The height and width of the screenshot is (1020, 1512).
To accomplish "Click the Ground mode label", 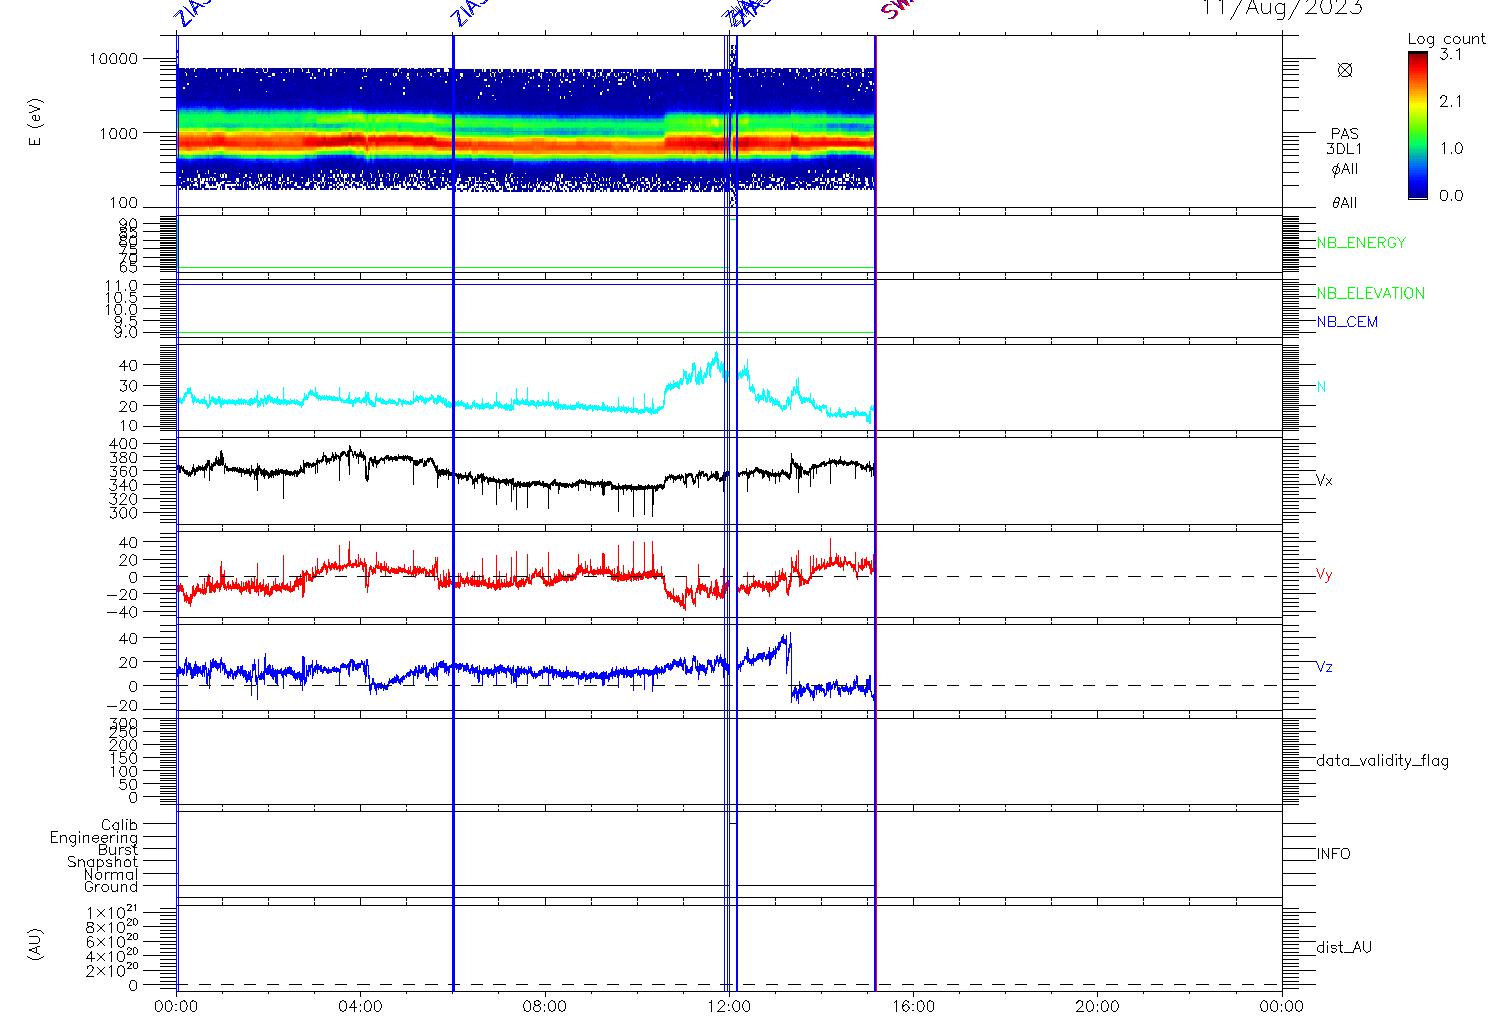I will click(x=111, y=887).
